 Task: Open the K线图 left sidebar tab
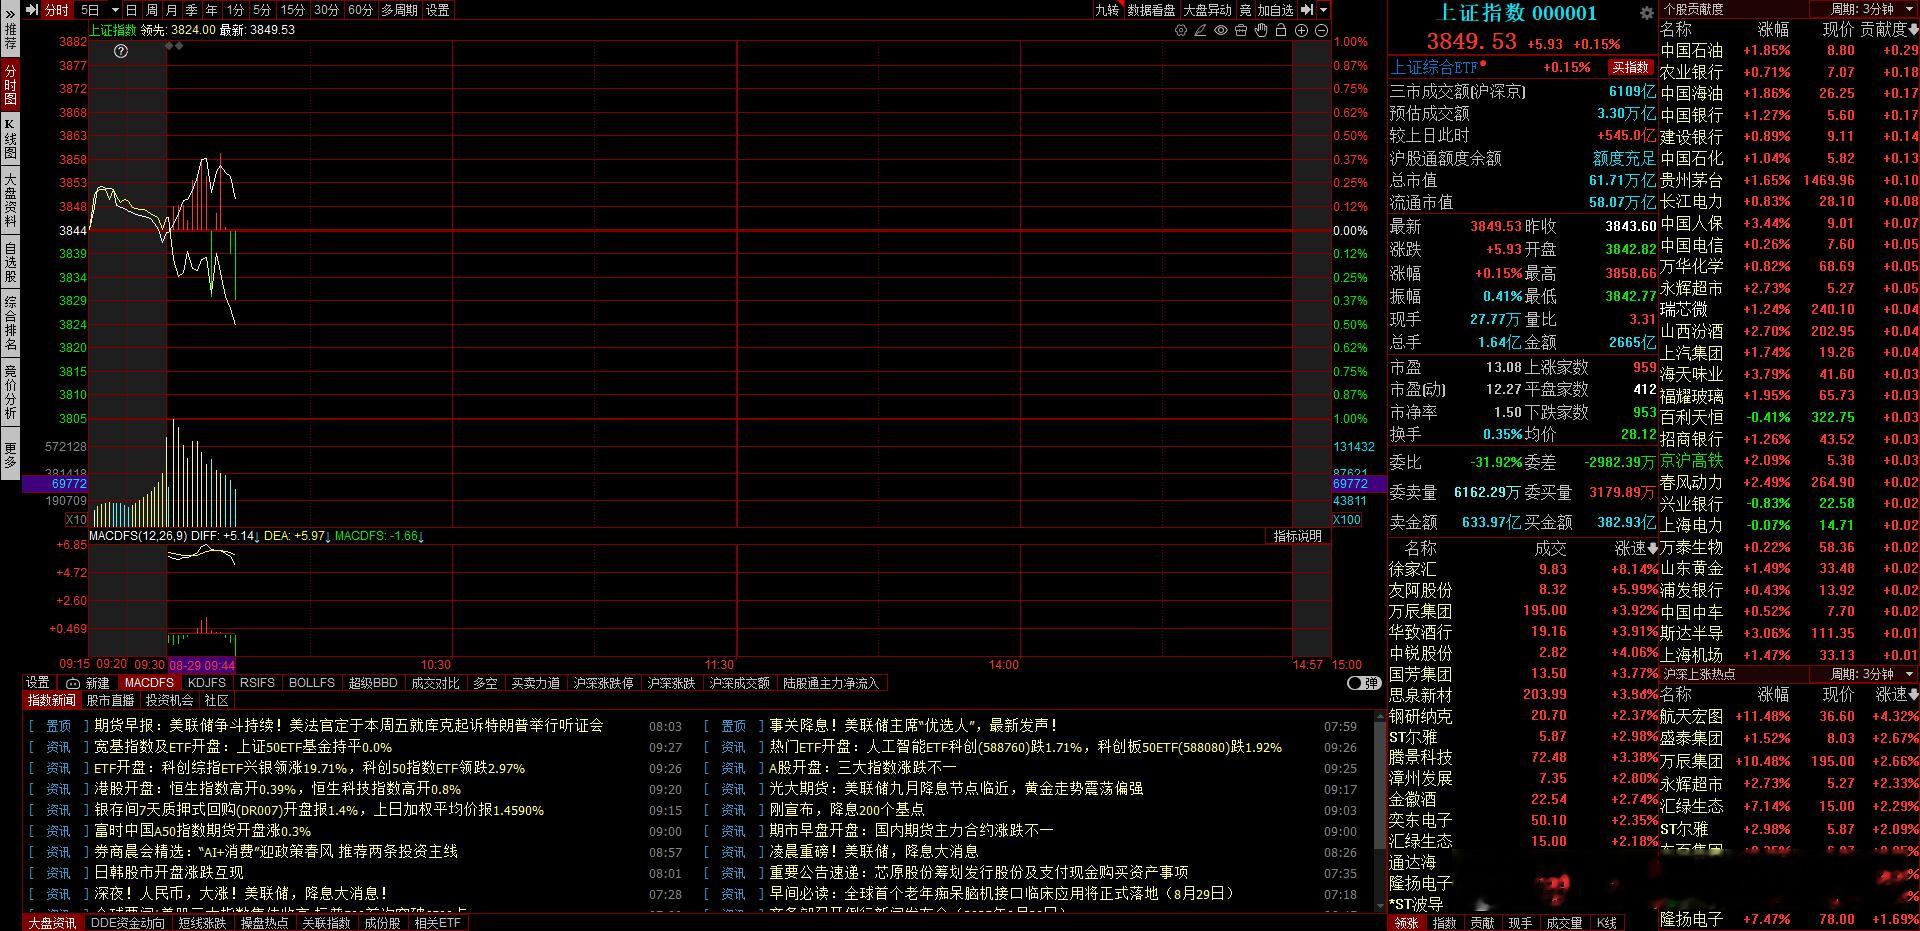[10, 139]
